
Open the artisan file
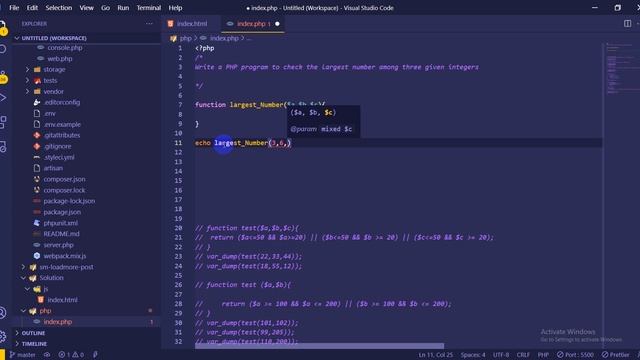click(53, 168)
